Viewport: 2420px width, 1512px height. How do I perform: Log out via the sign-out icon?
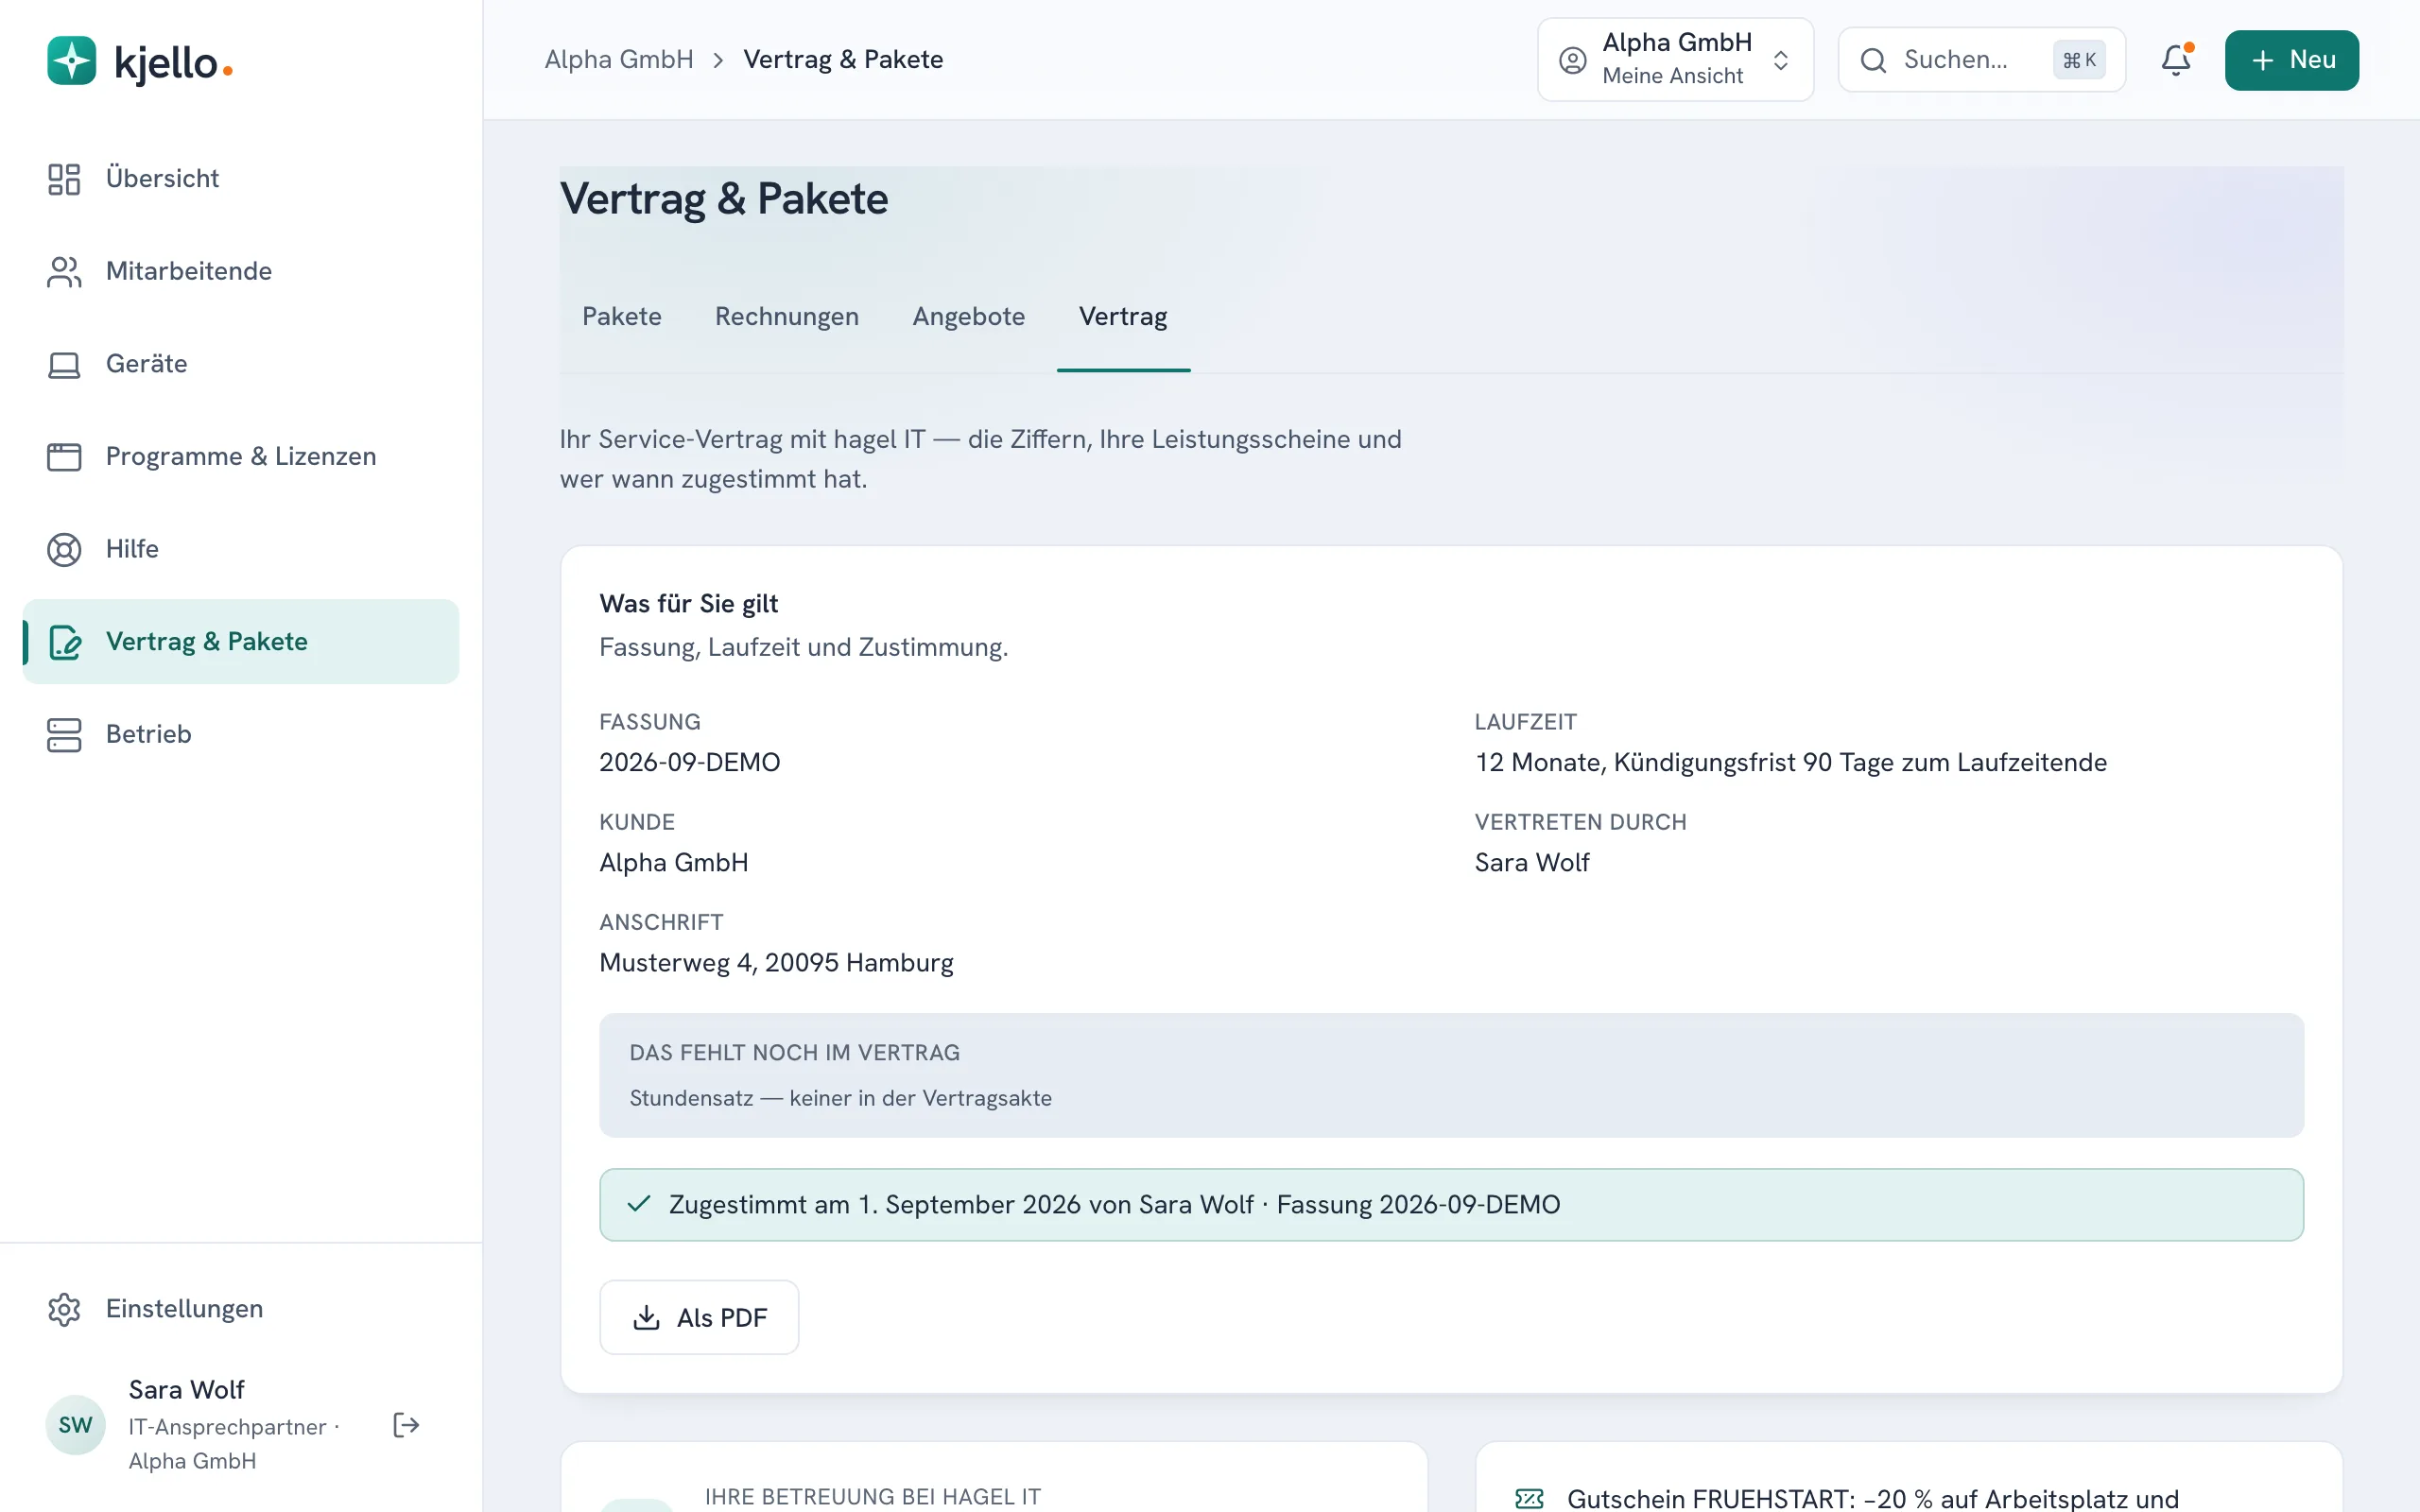pos(406,1425)
